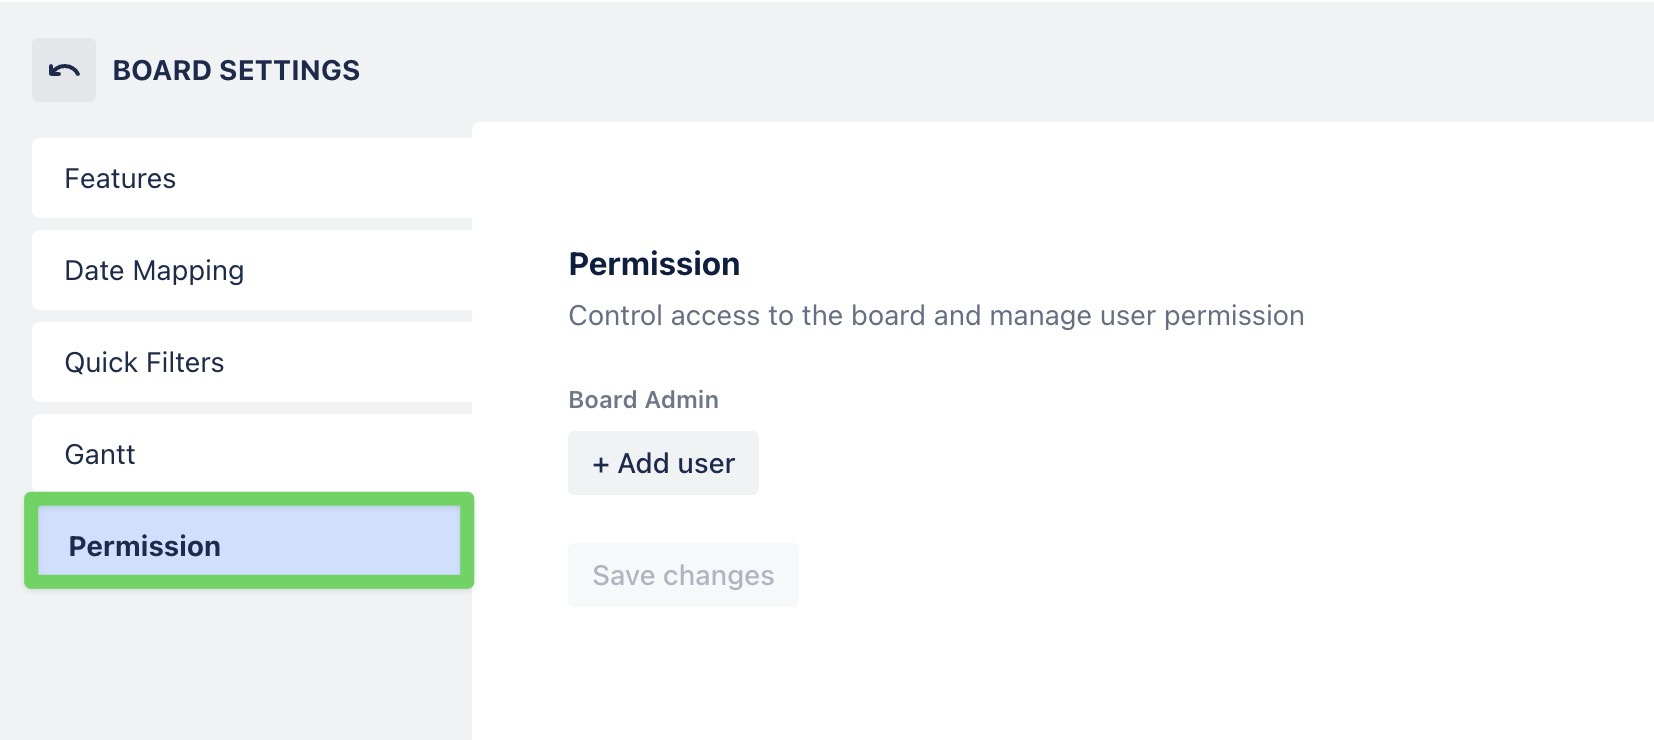Select the Board Settings title text

point(236,70)
